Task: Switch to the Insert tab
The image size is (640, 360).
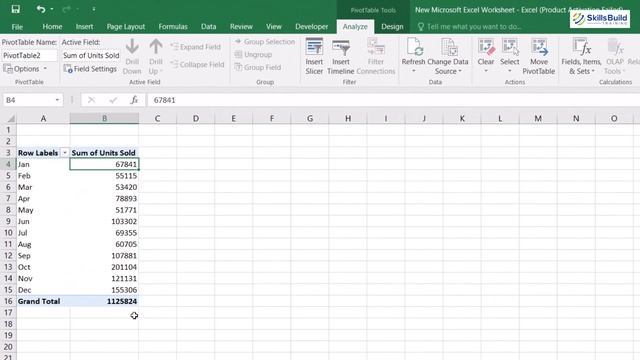Action: (x=84, y=27)
